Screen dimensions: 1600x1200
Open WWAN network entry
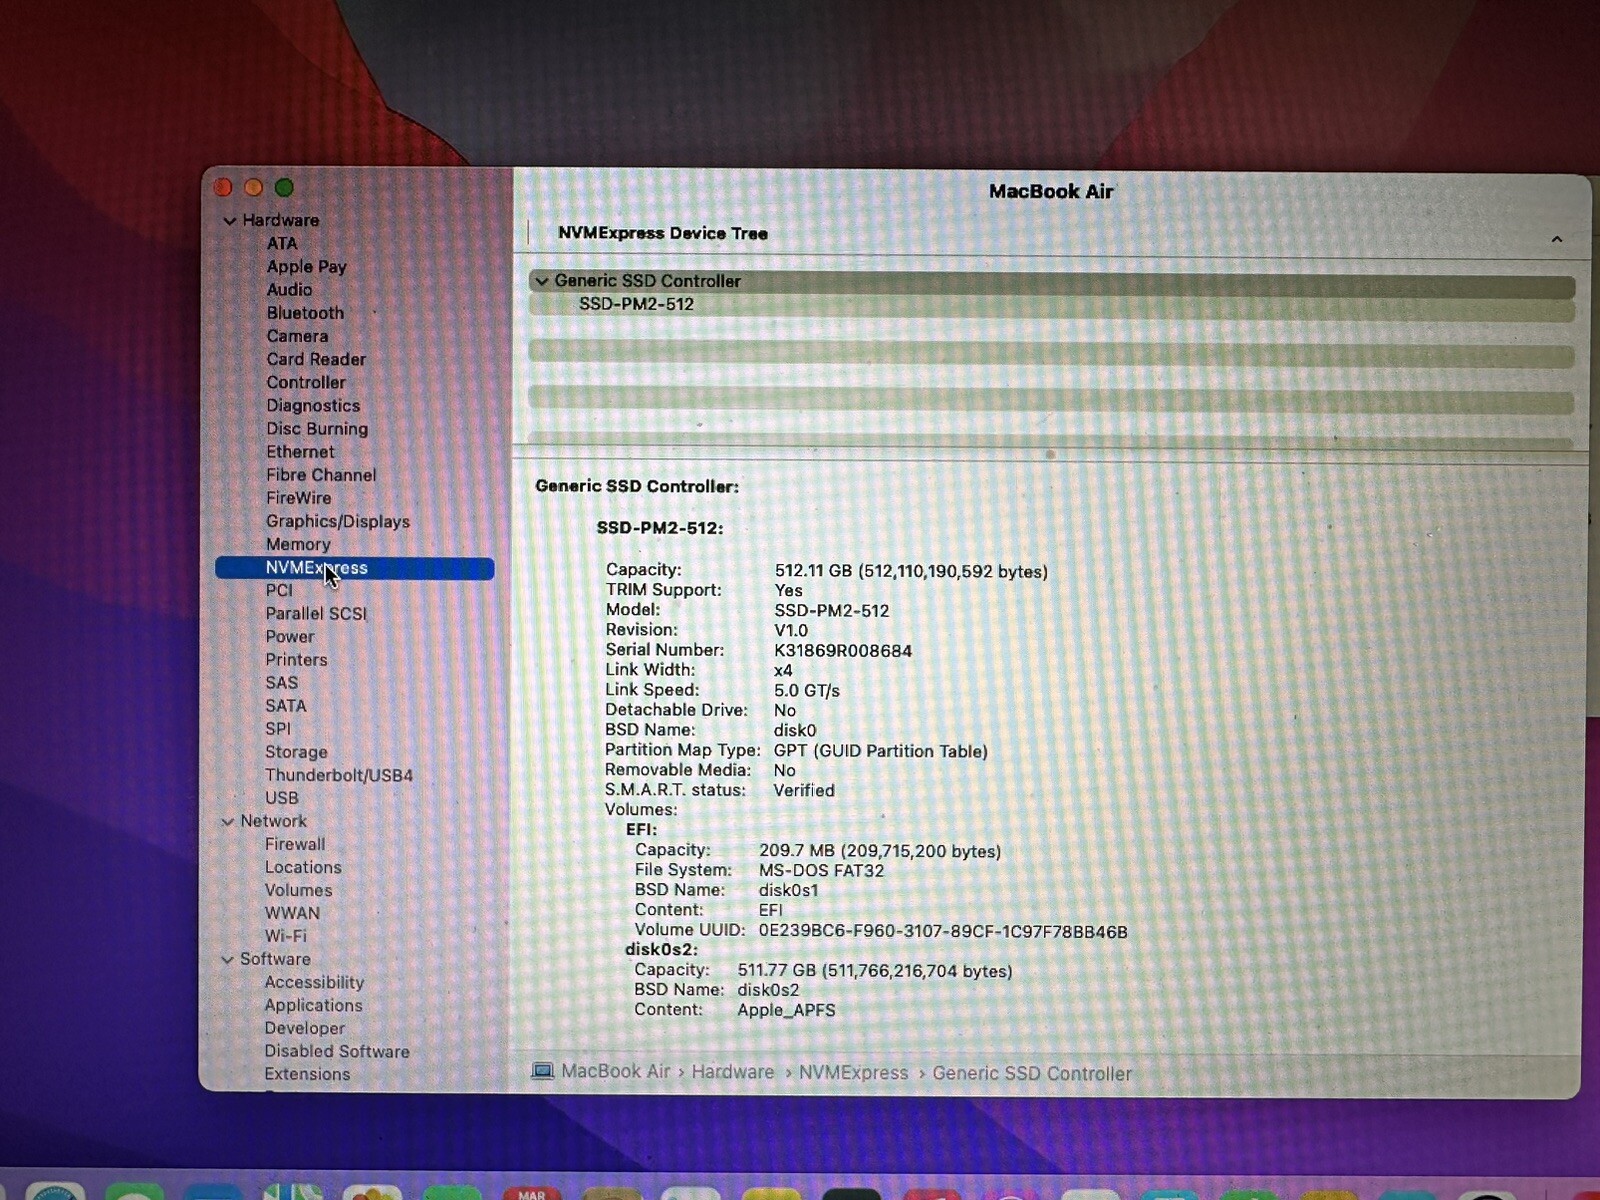292,913
